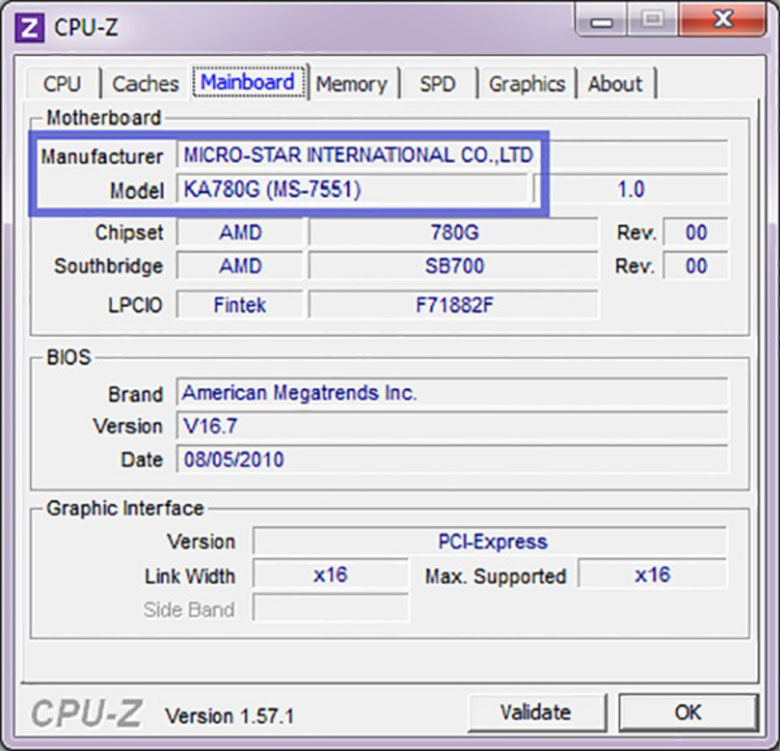Close the CPU-Z window

[x=722, y=20]
